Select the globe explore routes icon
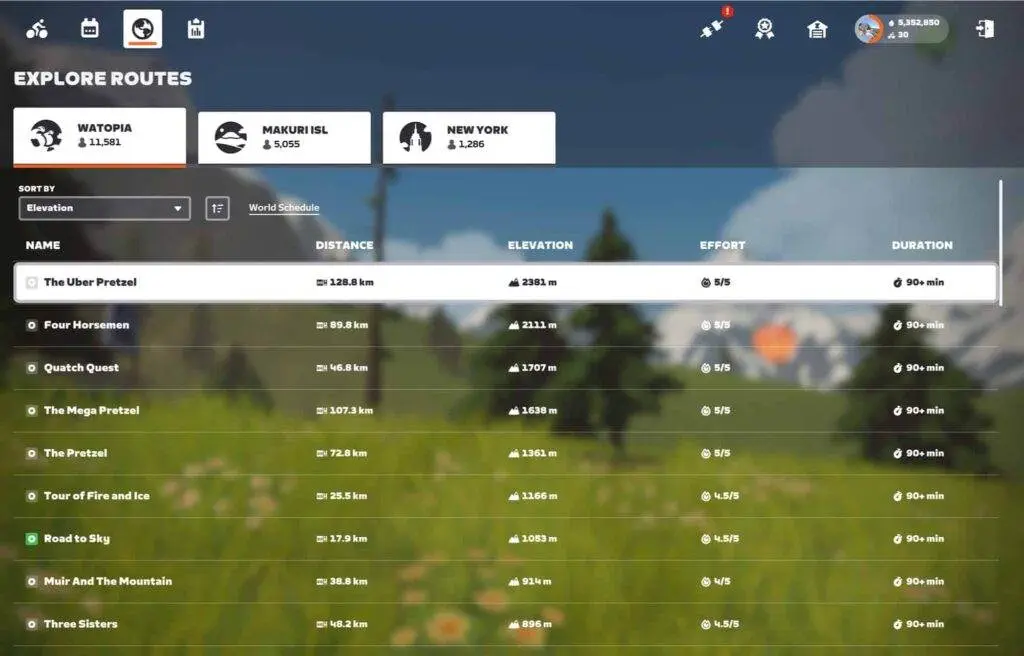Viewport: 1024px width, 656px height. pos(142,29)
